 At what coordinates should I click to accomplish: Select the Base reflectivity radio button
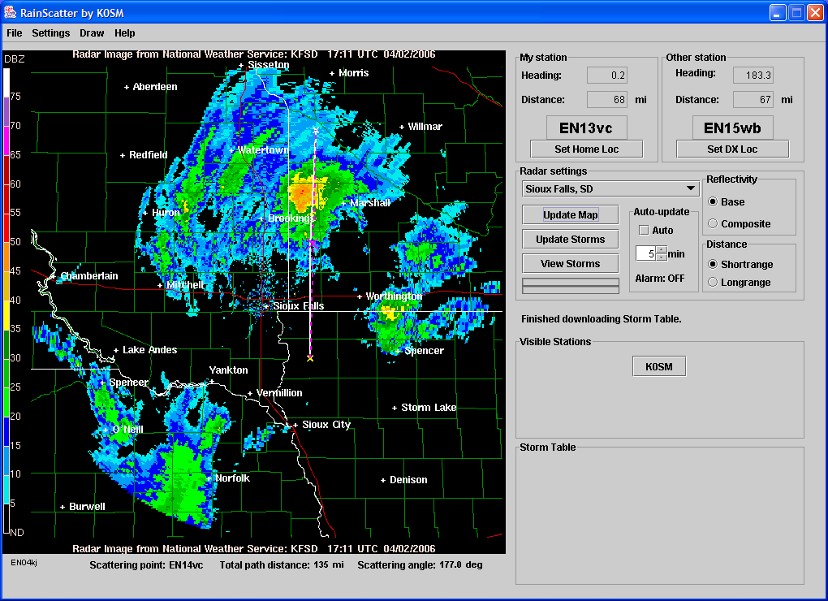click(713, 202)
